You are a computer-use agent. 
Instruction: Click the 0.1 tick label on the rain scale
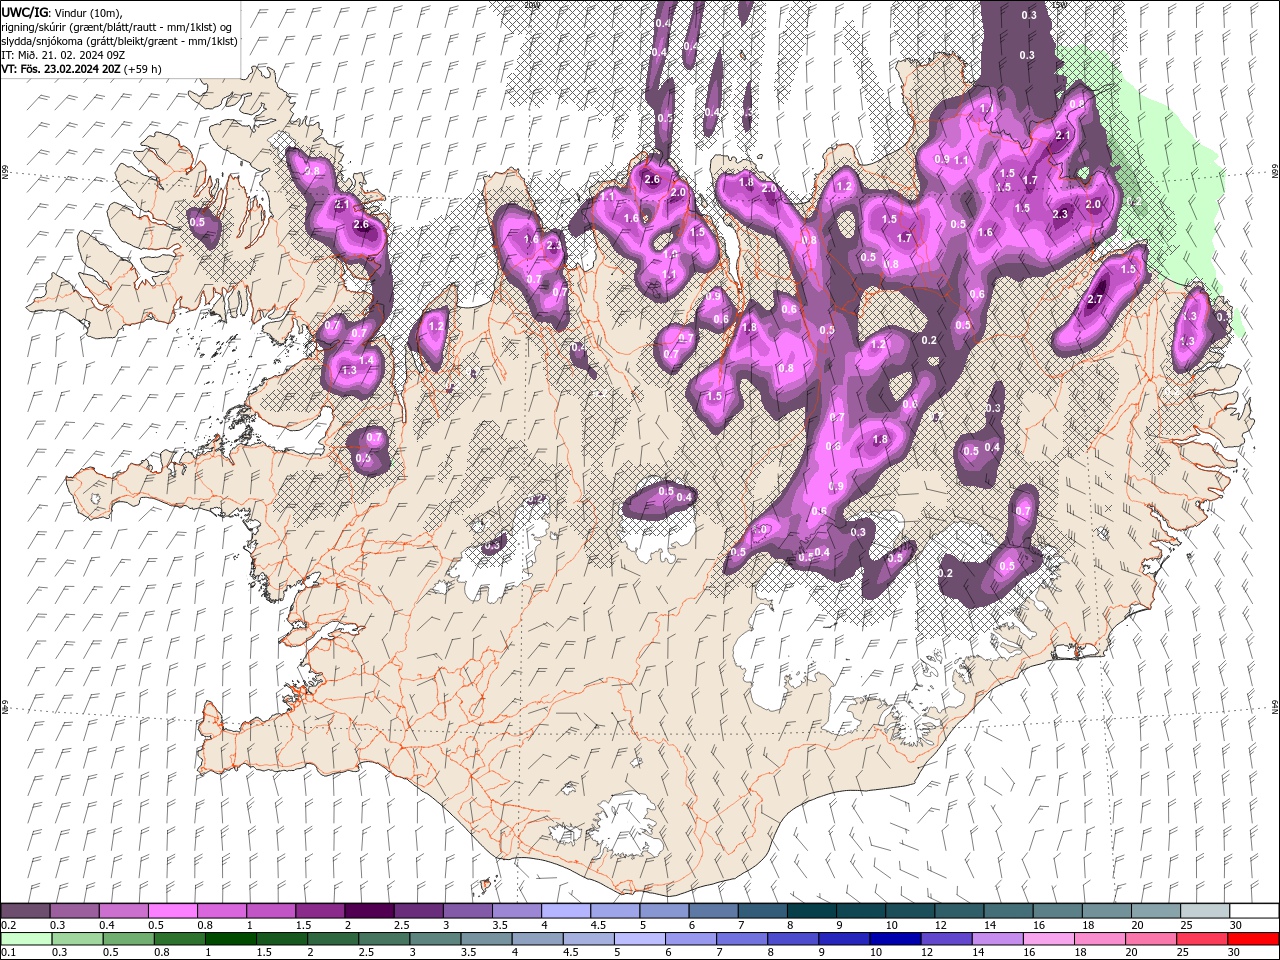(8, 953)
